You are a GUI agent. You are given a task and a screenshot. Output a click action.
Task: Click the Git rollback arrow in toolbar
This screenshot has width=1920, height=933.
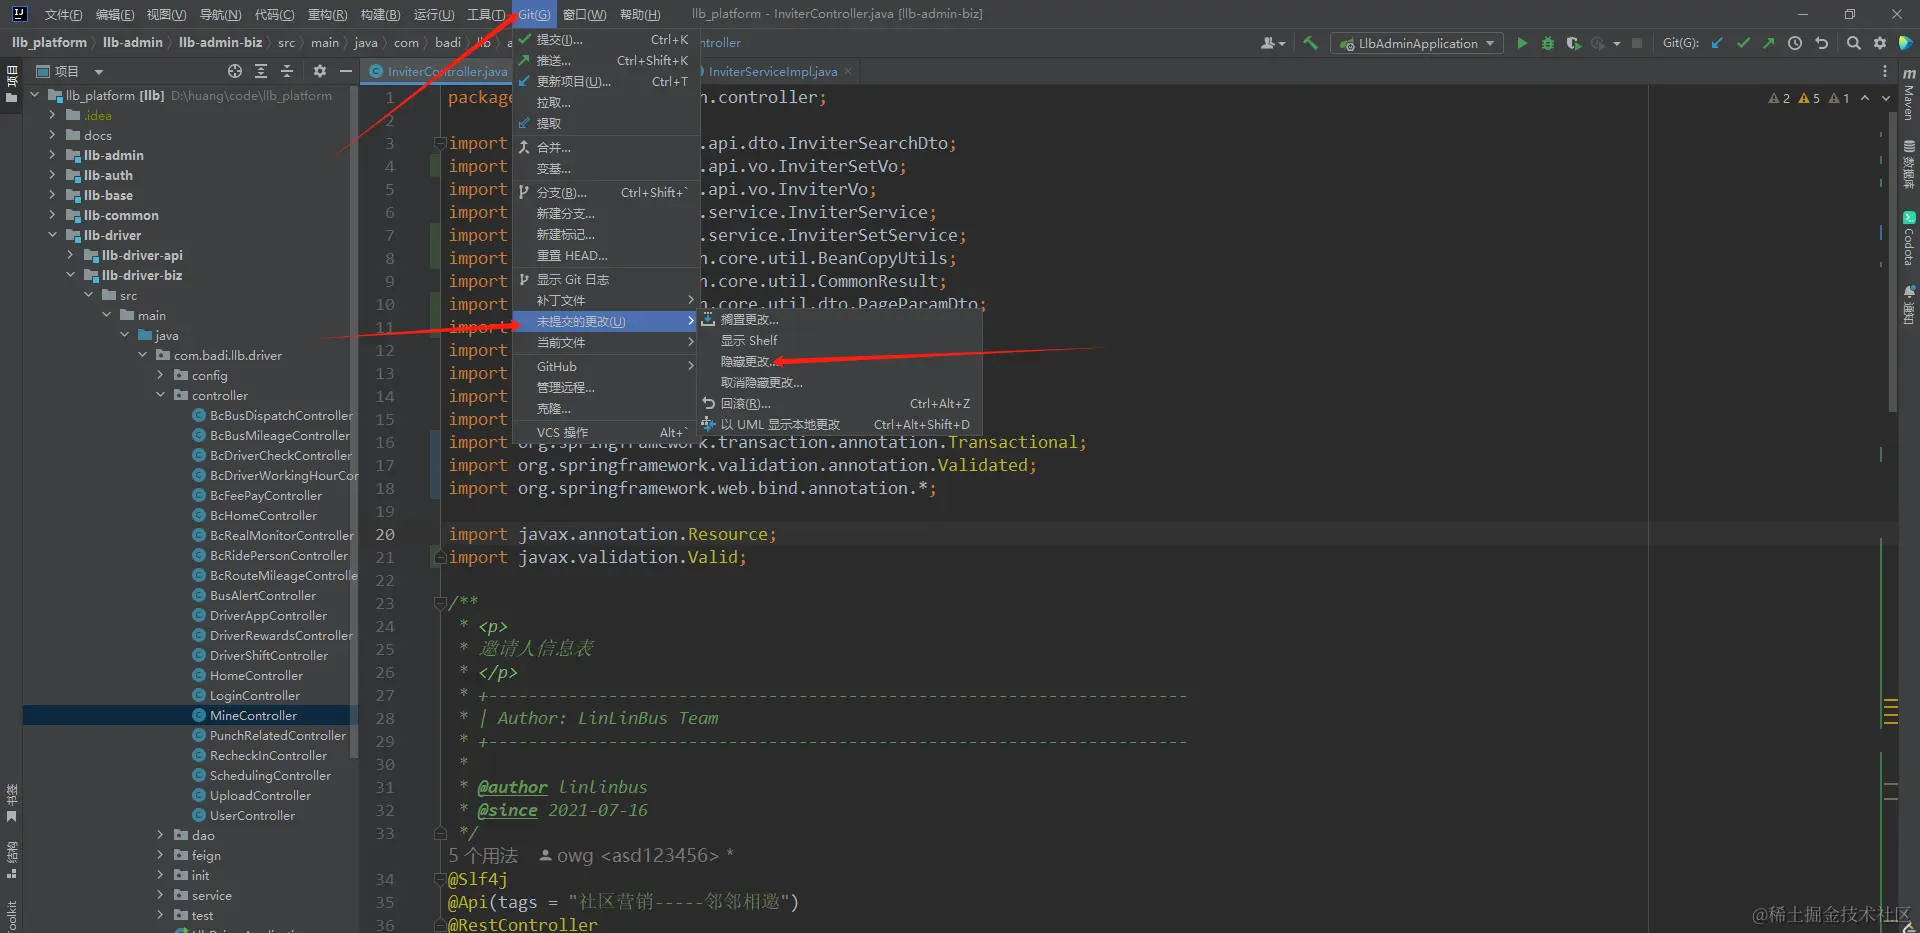point(1821,43)
